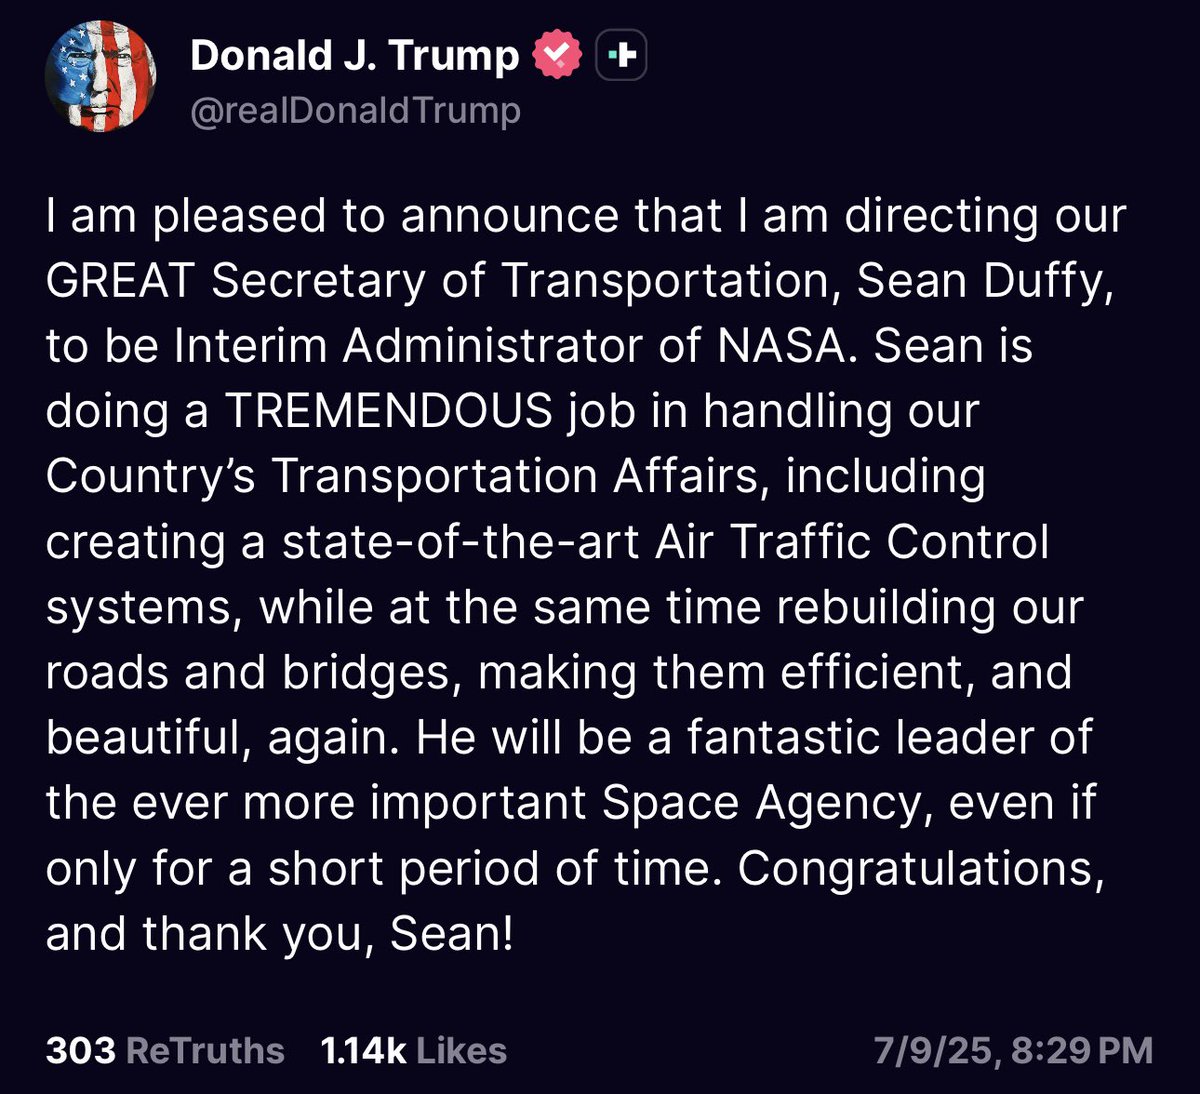View the 1.14k Likes list
The image size is (1200, 1094).
pyautogui.click(x=413, y=1051)
